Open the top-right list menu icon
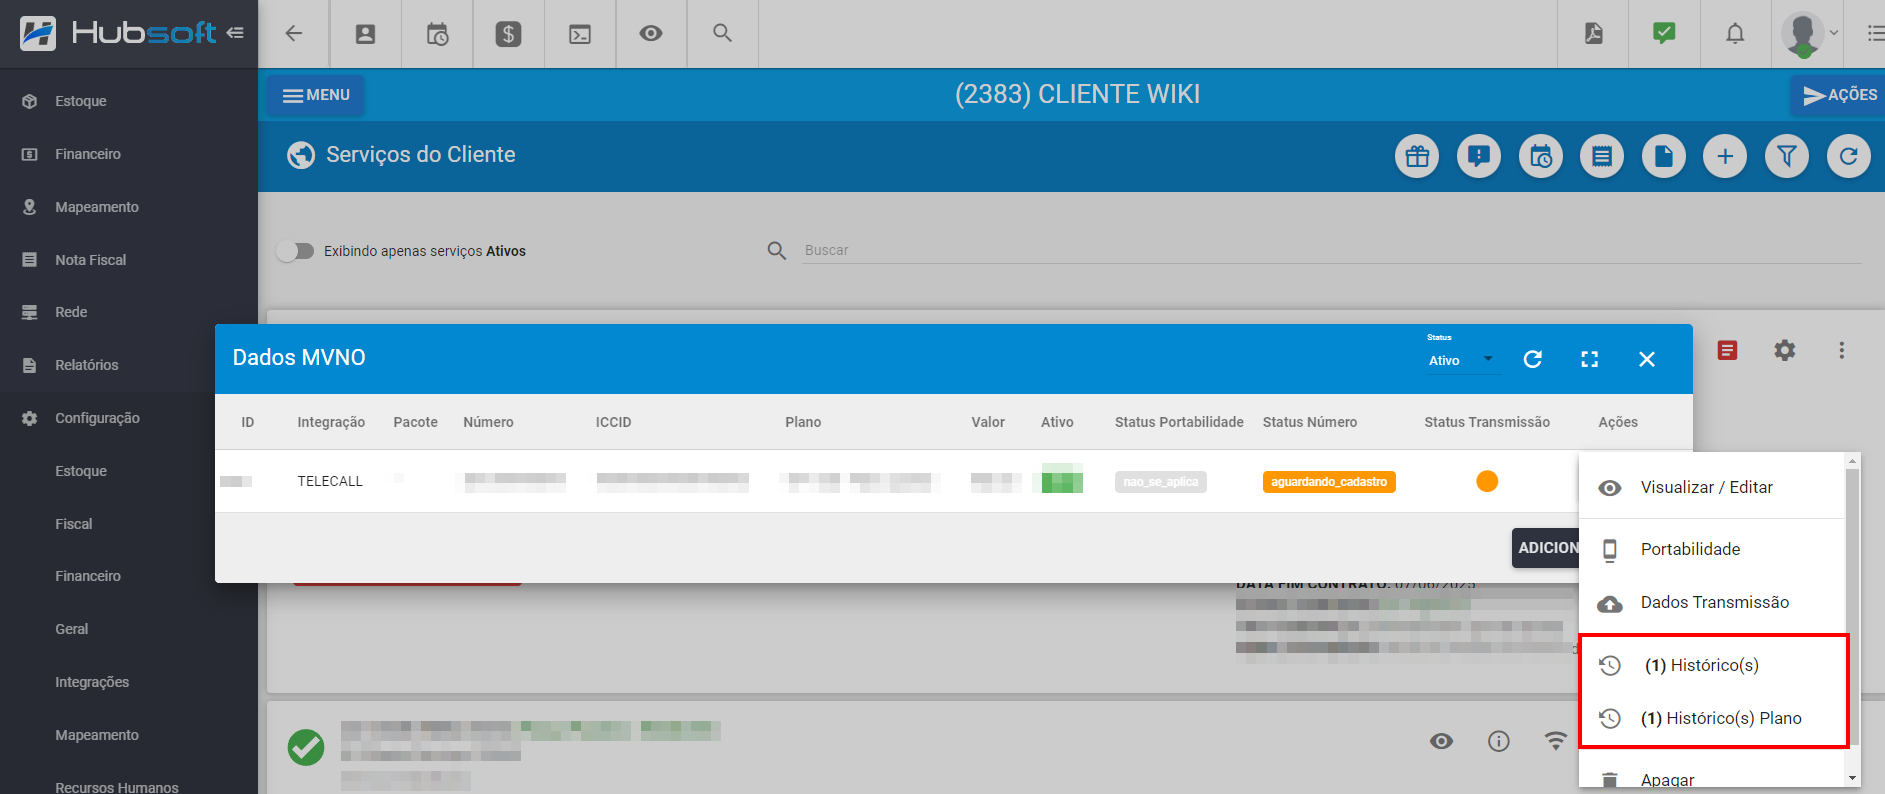This screenshot has width=1885, height=794. 1875,33
